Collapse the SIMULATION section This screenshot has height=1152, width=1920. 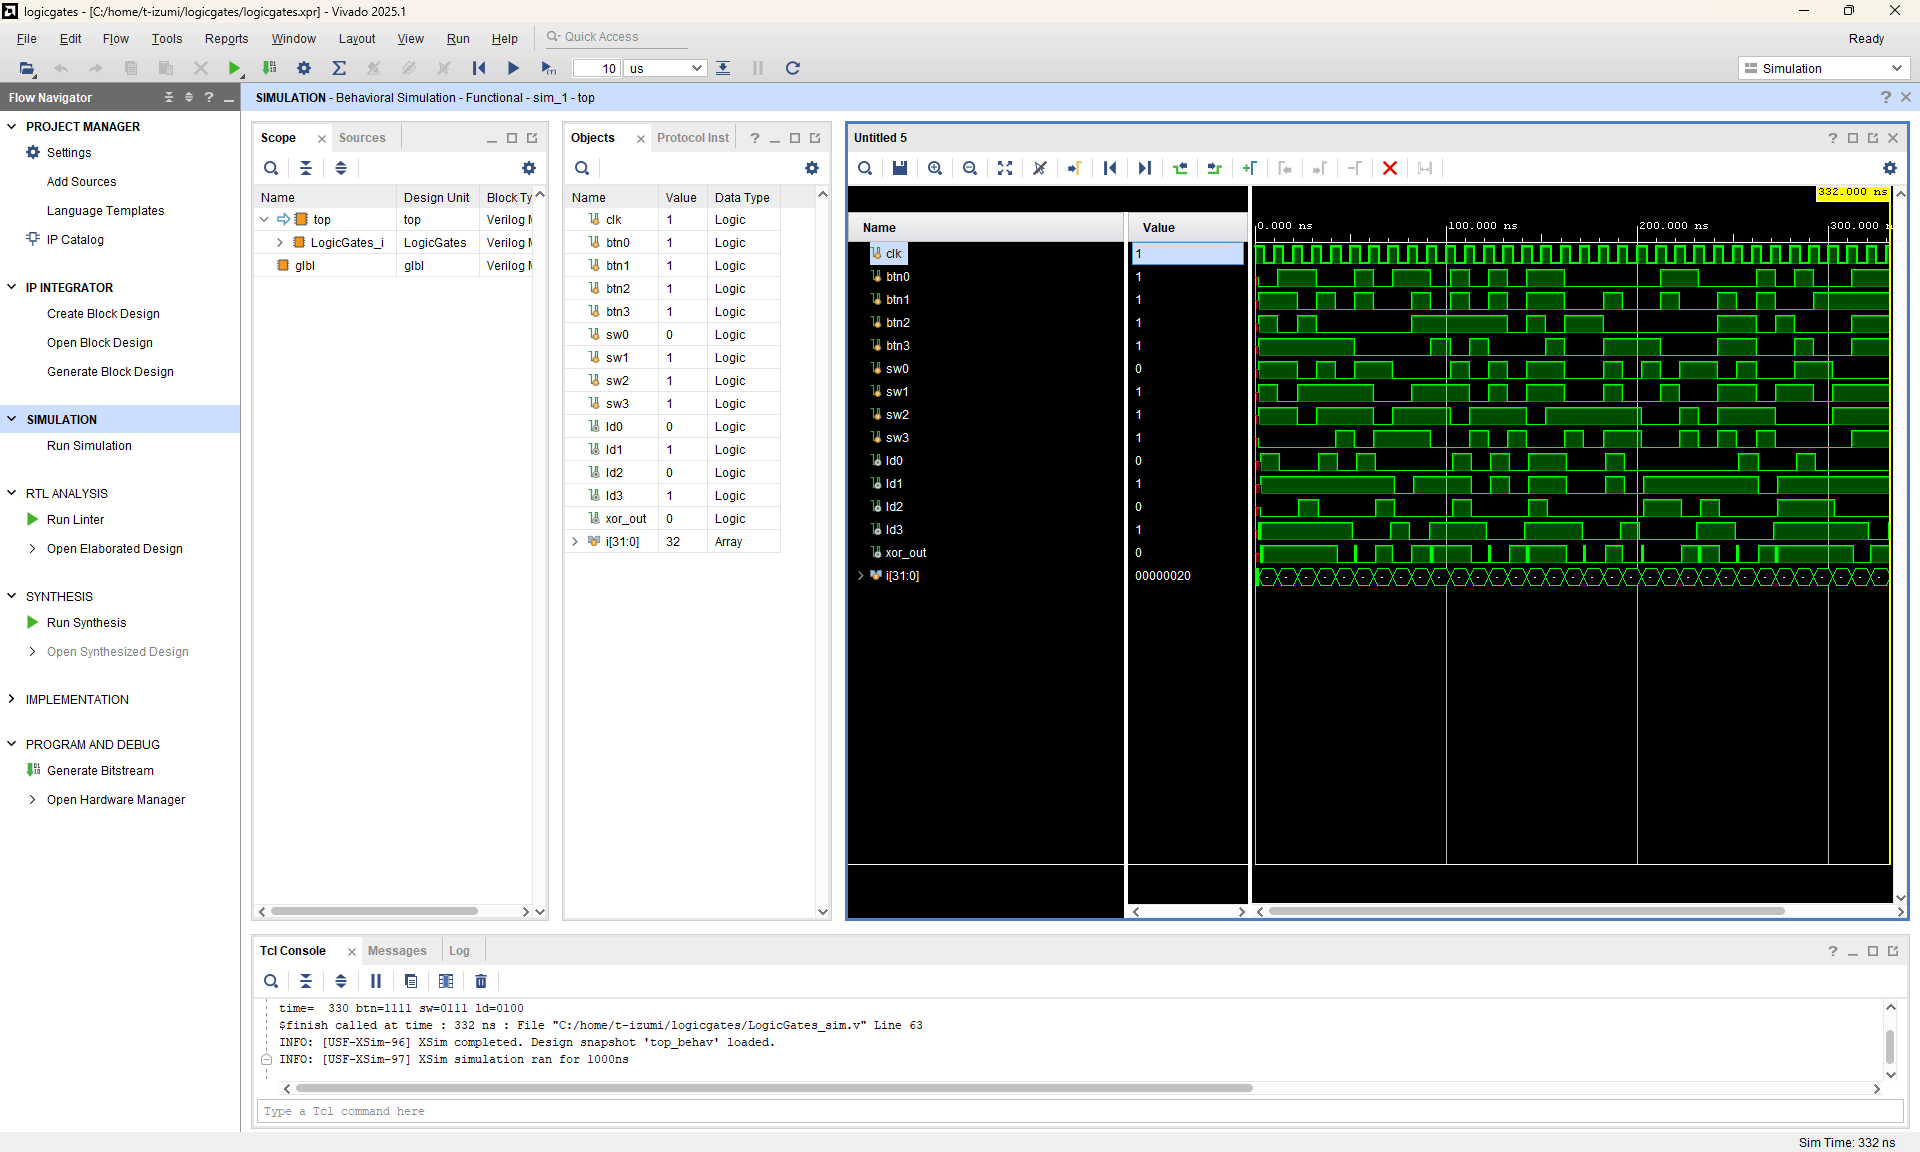coord(12,419)
